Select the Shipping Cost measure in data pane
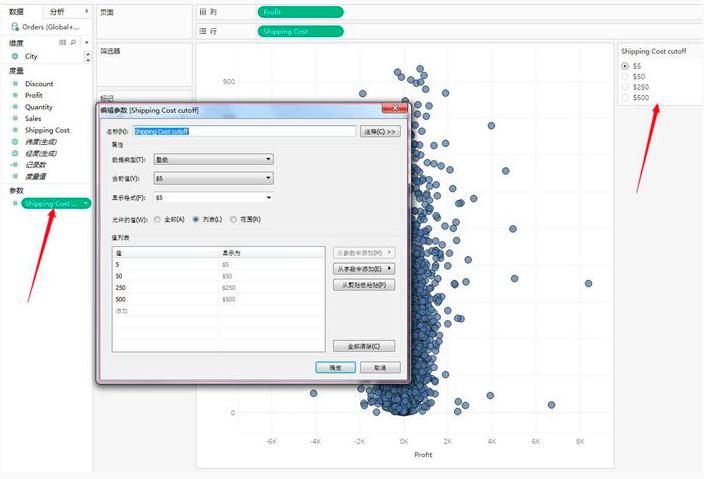The height and width of the screenshot is (479, 704). coord(47,130)
